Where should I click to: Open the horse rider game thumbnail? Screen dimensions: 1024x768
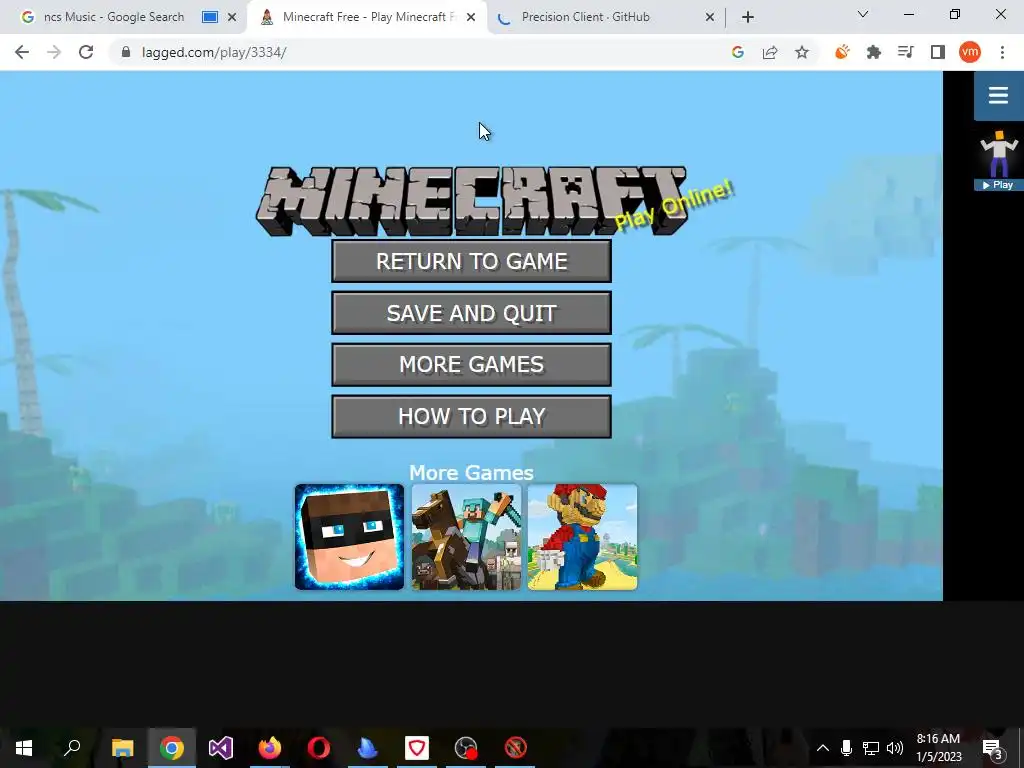coord(466,537)
